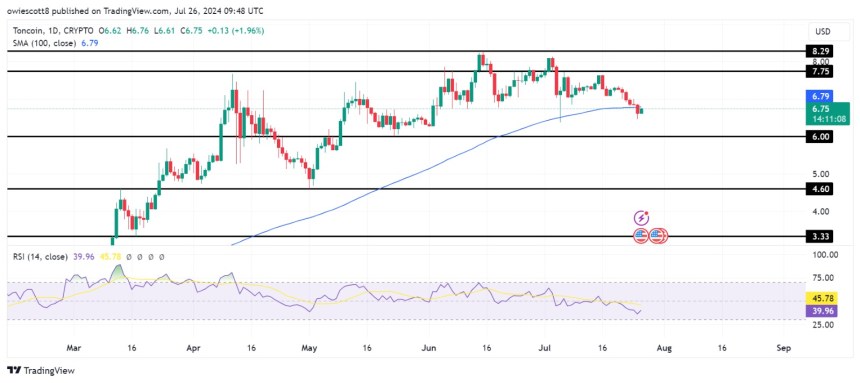The width and height of the screenshot is (860, 383).
Task: Click the stacked US flag event icons
Action: point(659,236)
